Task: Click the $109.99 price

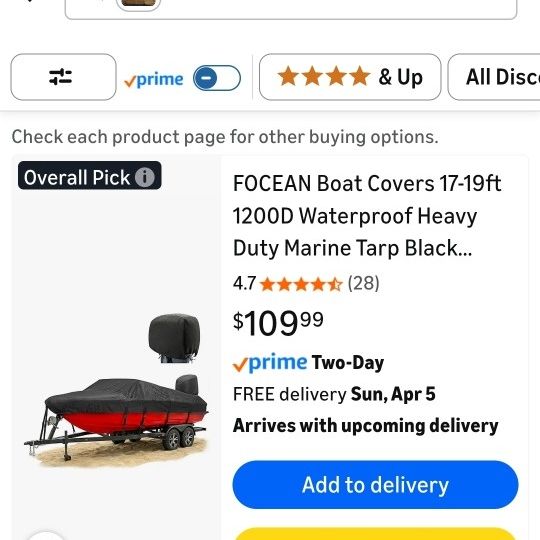Action: [278, 322]
